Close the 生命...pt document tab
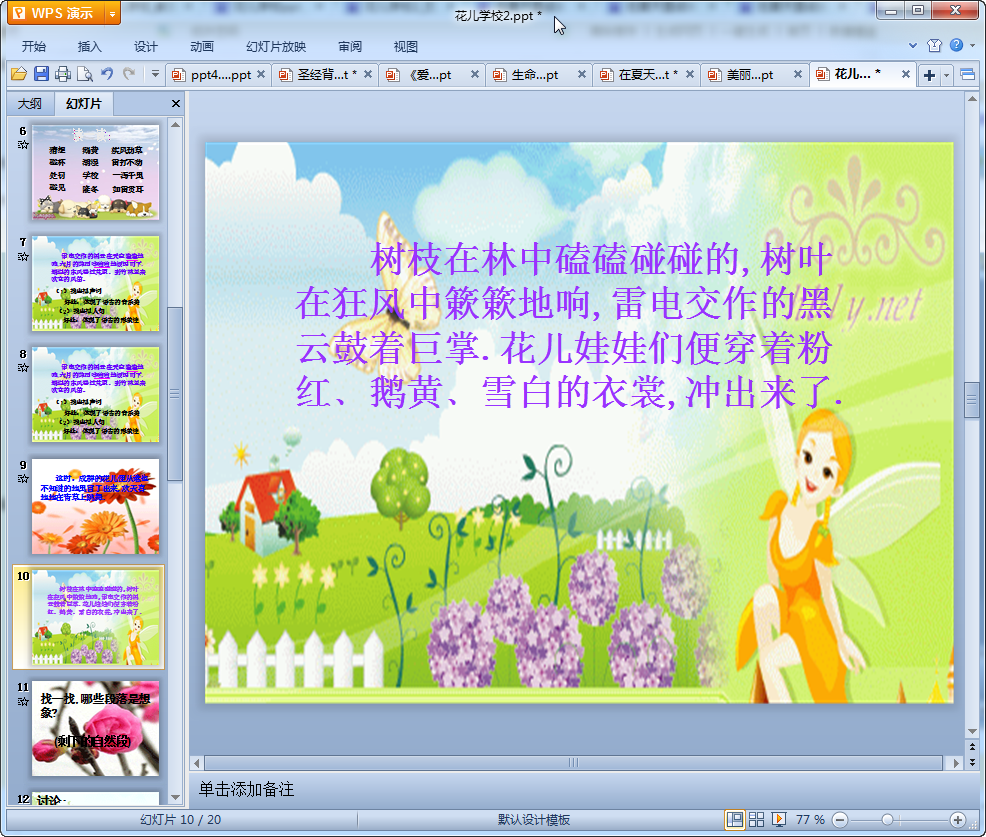This screenshot has height=837, width=986. click(582, 74)
